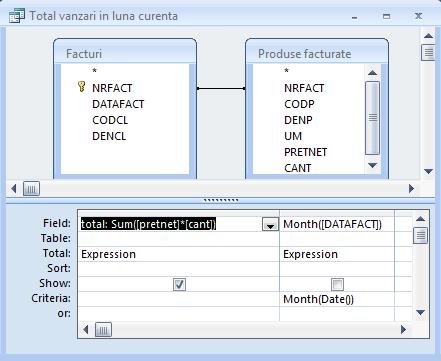Click the NRFACT primary key icon
This screenshot has width=441, height=361.
coord(81,87)
